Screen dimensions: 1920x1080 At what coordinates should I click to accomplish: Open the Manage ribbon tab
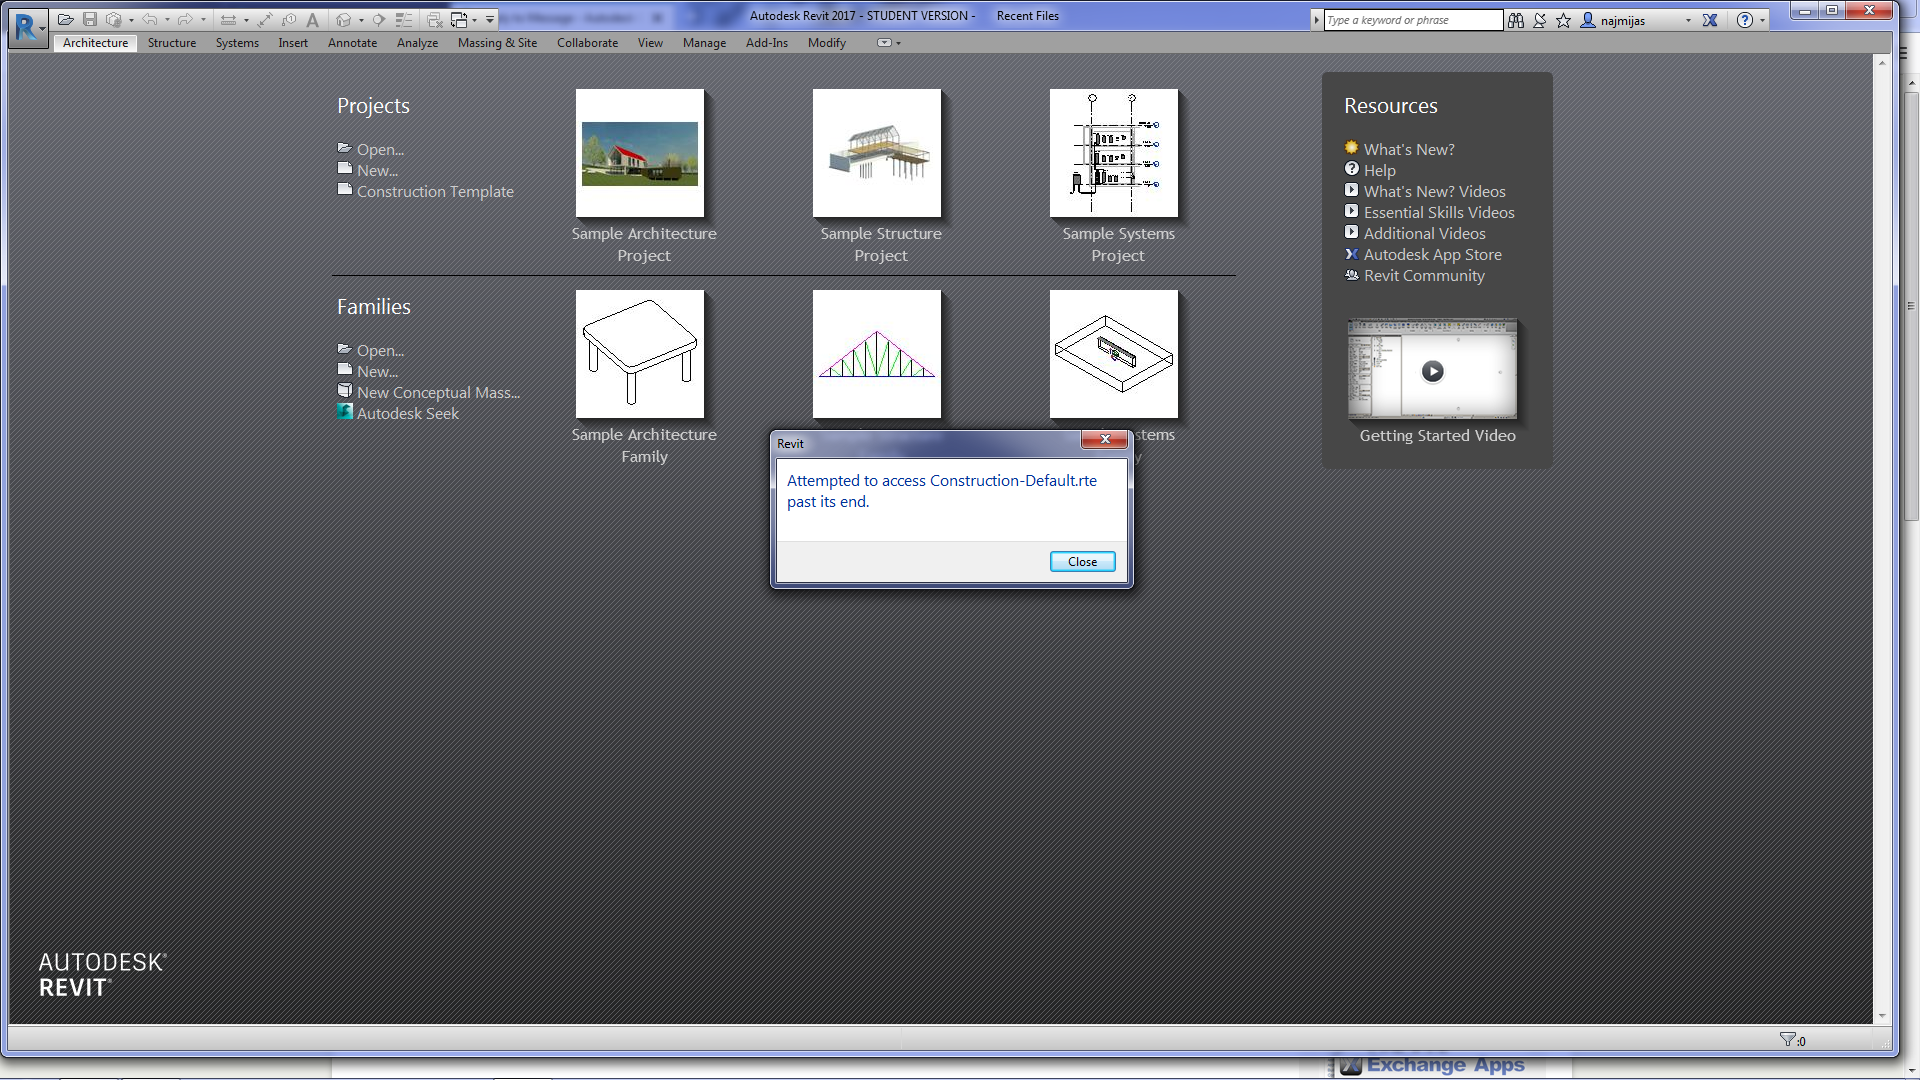coord(704,43)
